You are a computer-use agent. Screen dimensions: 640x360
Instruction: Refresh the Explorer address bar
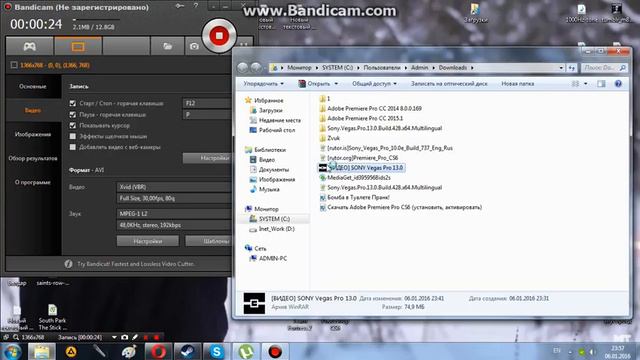(572, 68)
